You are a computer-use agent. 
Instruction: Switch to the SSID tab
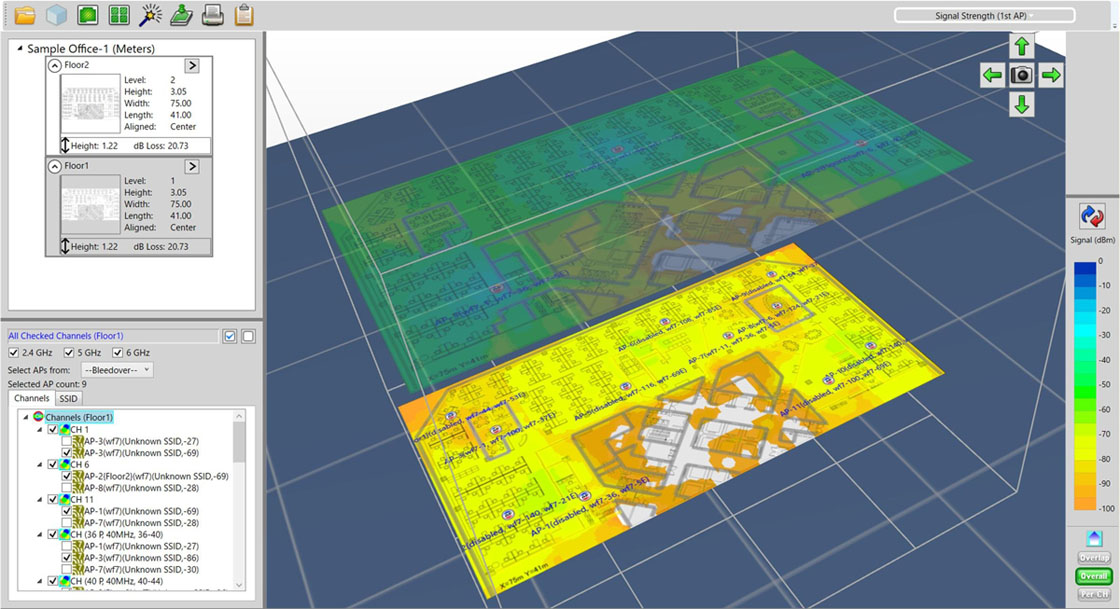(68, 398)
